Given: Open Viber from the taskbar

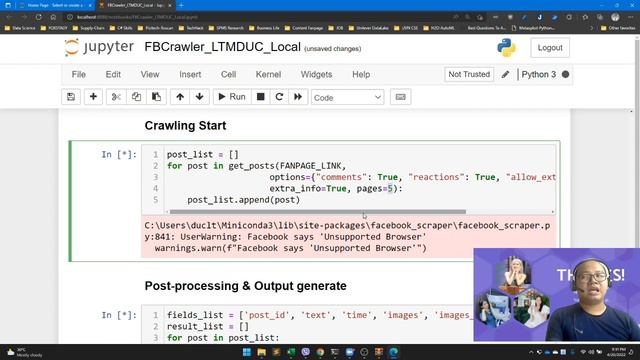Looking at the screenshot, I should point(306,352).
